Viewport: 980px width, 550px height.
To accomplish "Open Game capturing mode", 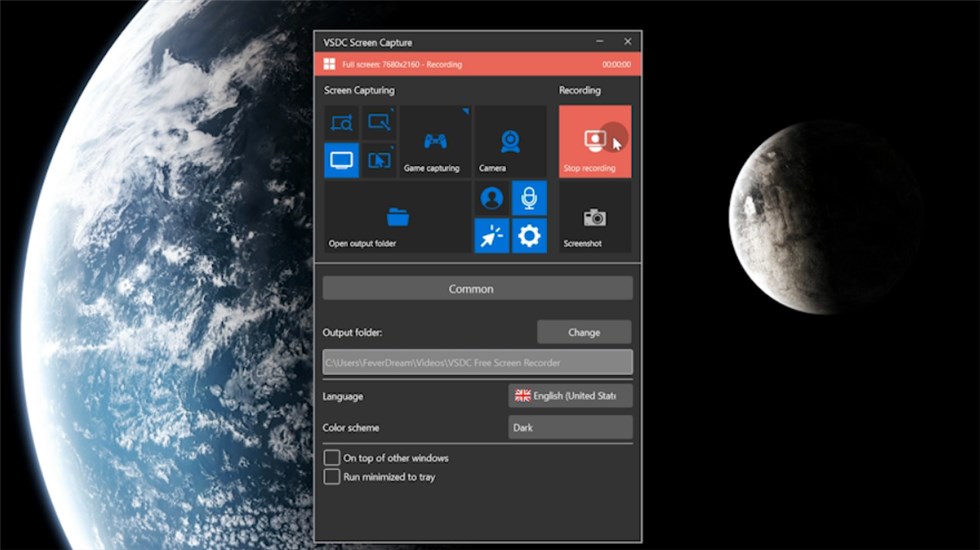I will click(x=435, y=141).
